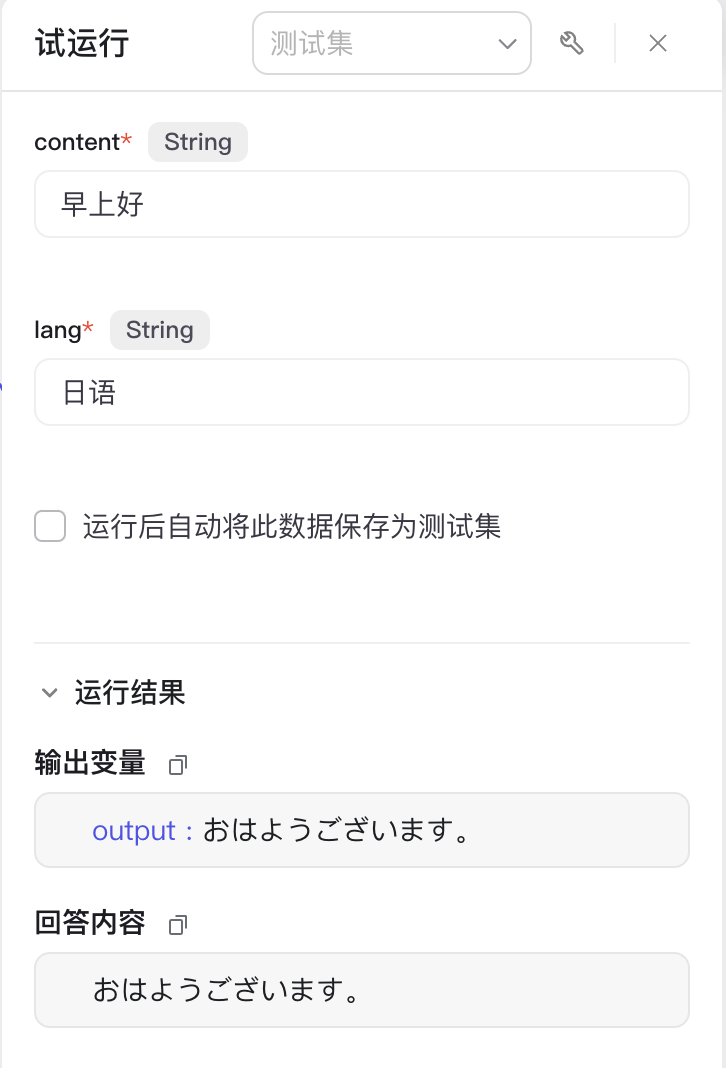Click the content input field
Screen dimensions: 726x1068
point(362,204)
